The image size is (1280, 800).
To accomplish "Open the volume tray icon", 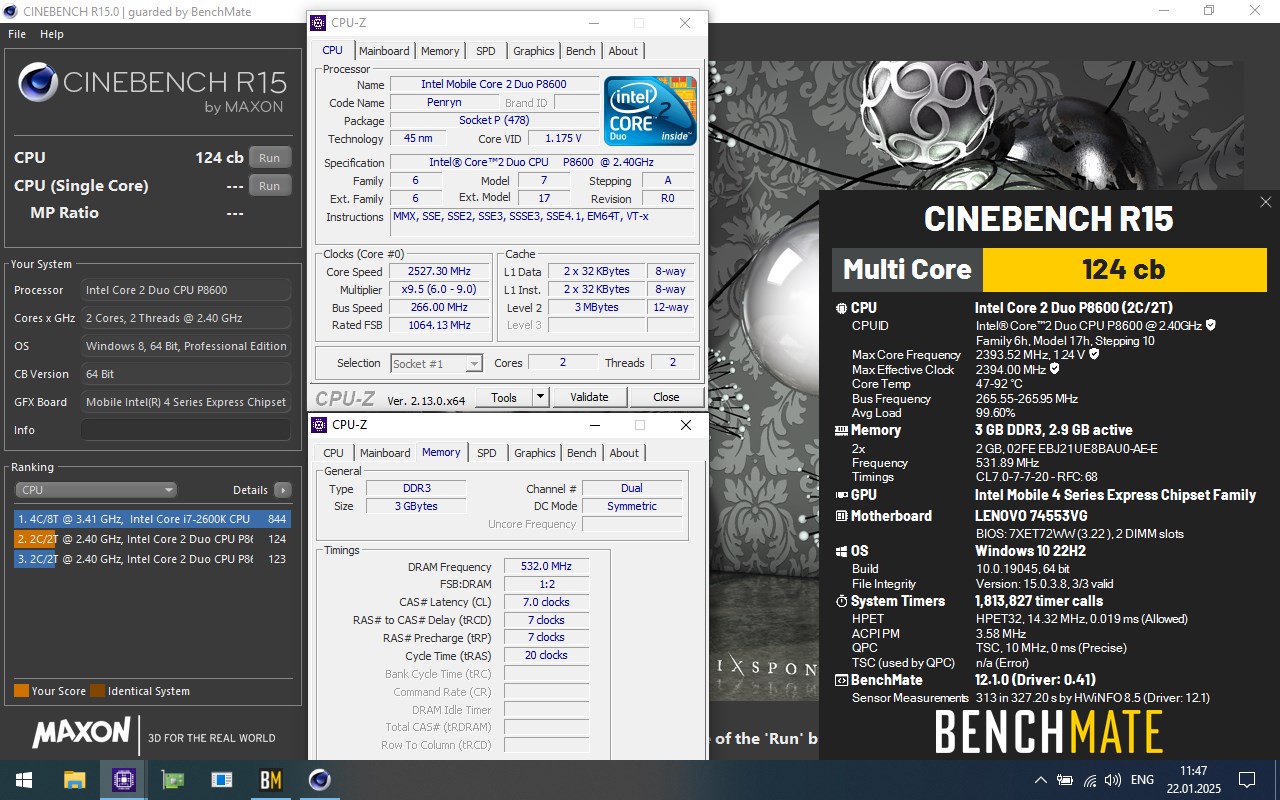I will pyautogui.click(x=1113, y=780).
